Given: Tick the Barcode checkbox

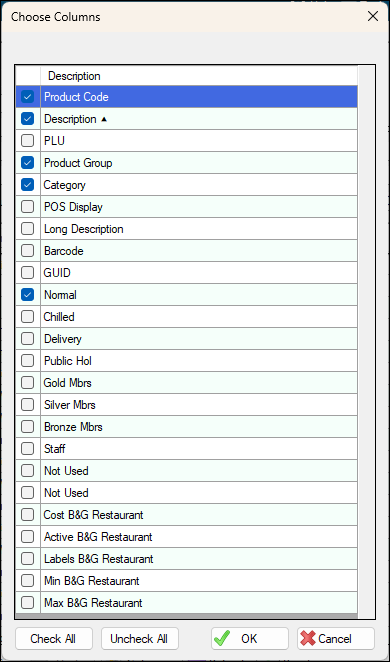Looking at the screenshot, I should click(x=27, y=251).
